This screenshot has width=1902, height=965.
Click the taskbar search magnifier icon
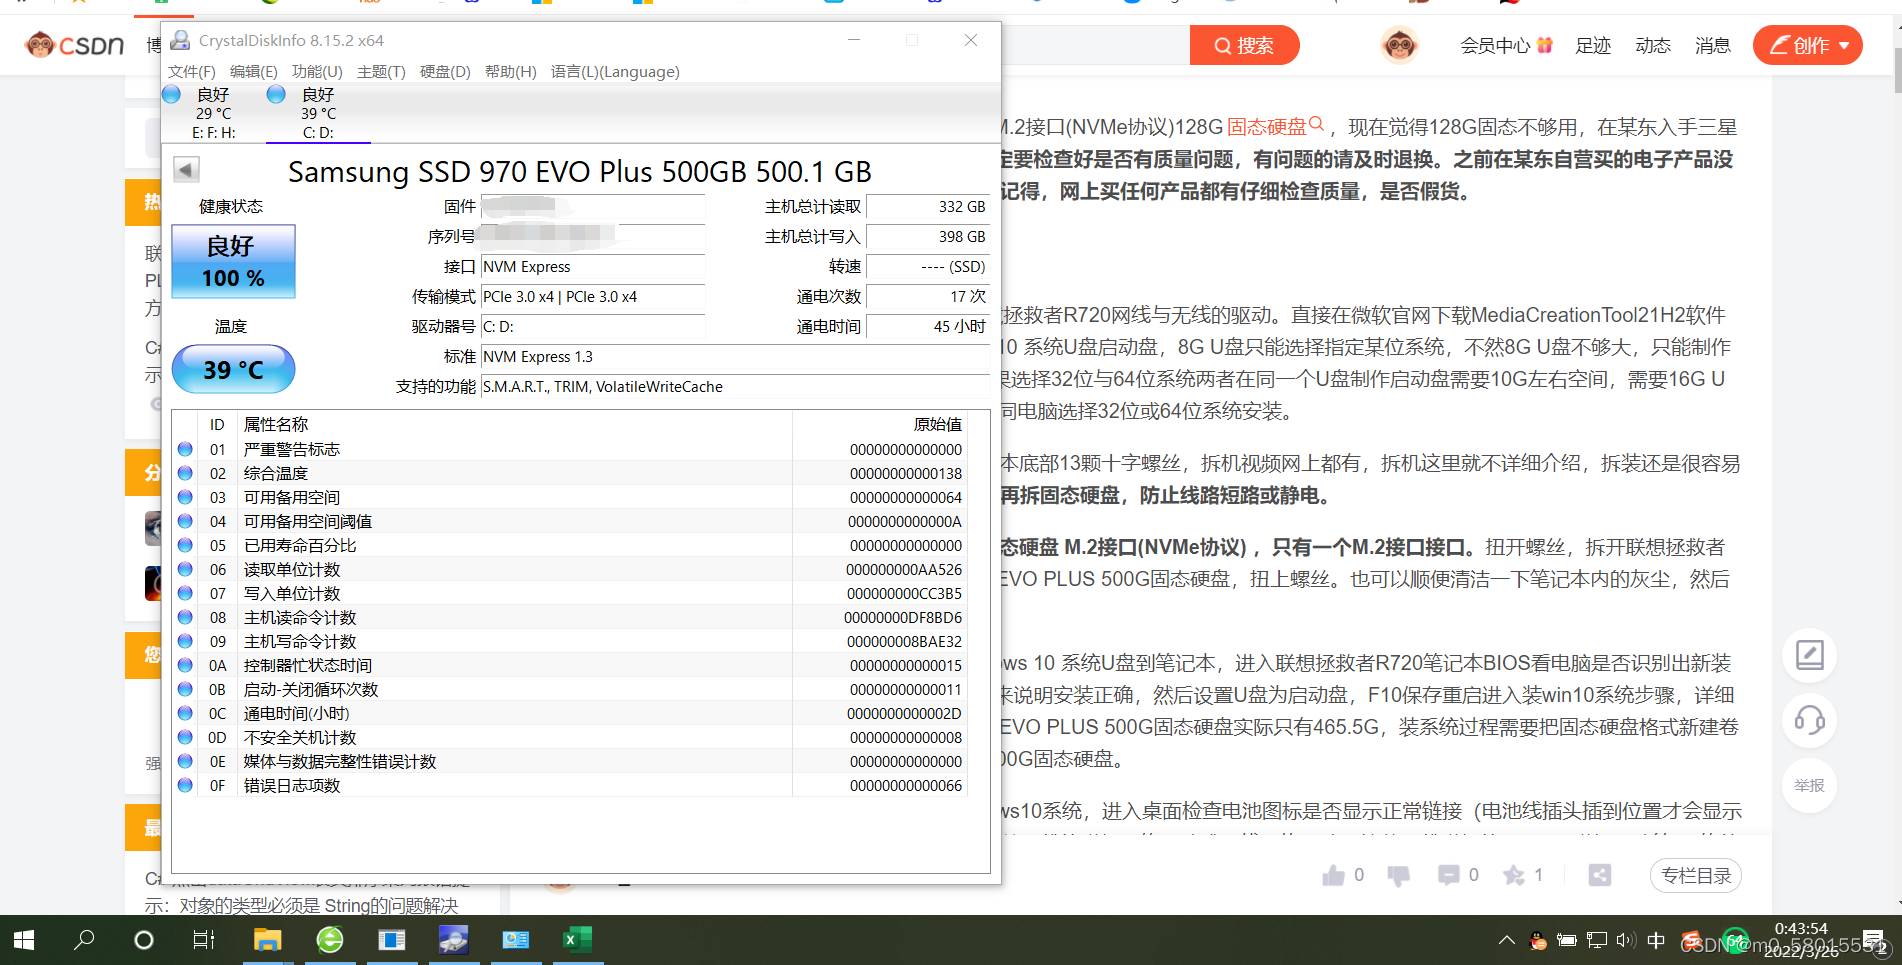pos(85,940)
